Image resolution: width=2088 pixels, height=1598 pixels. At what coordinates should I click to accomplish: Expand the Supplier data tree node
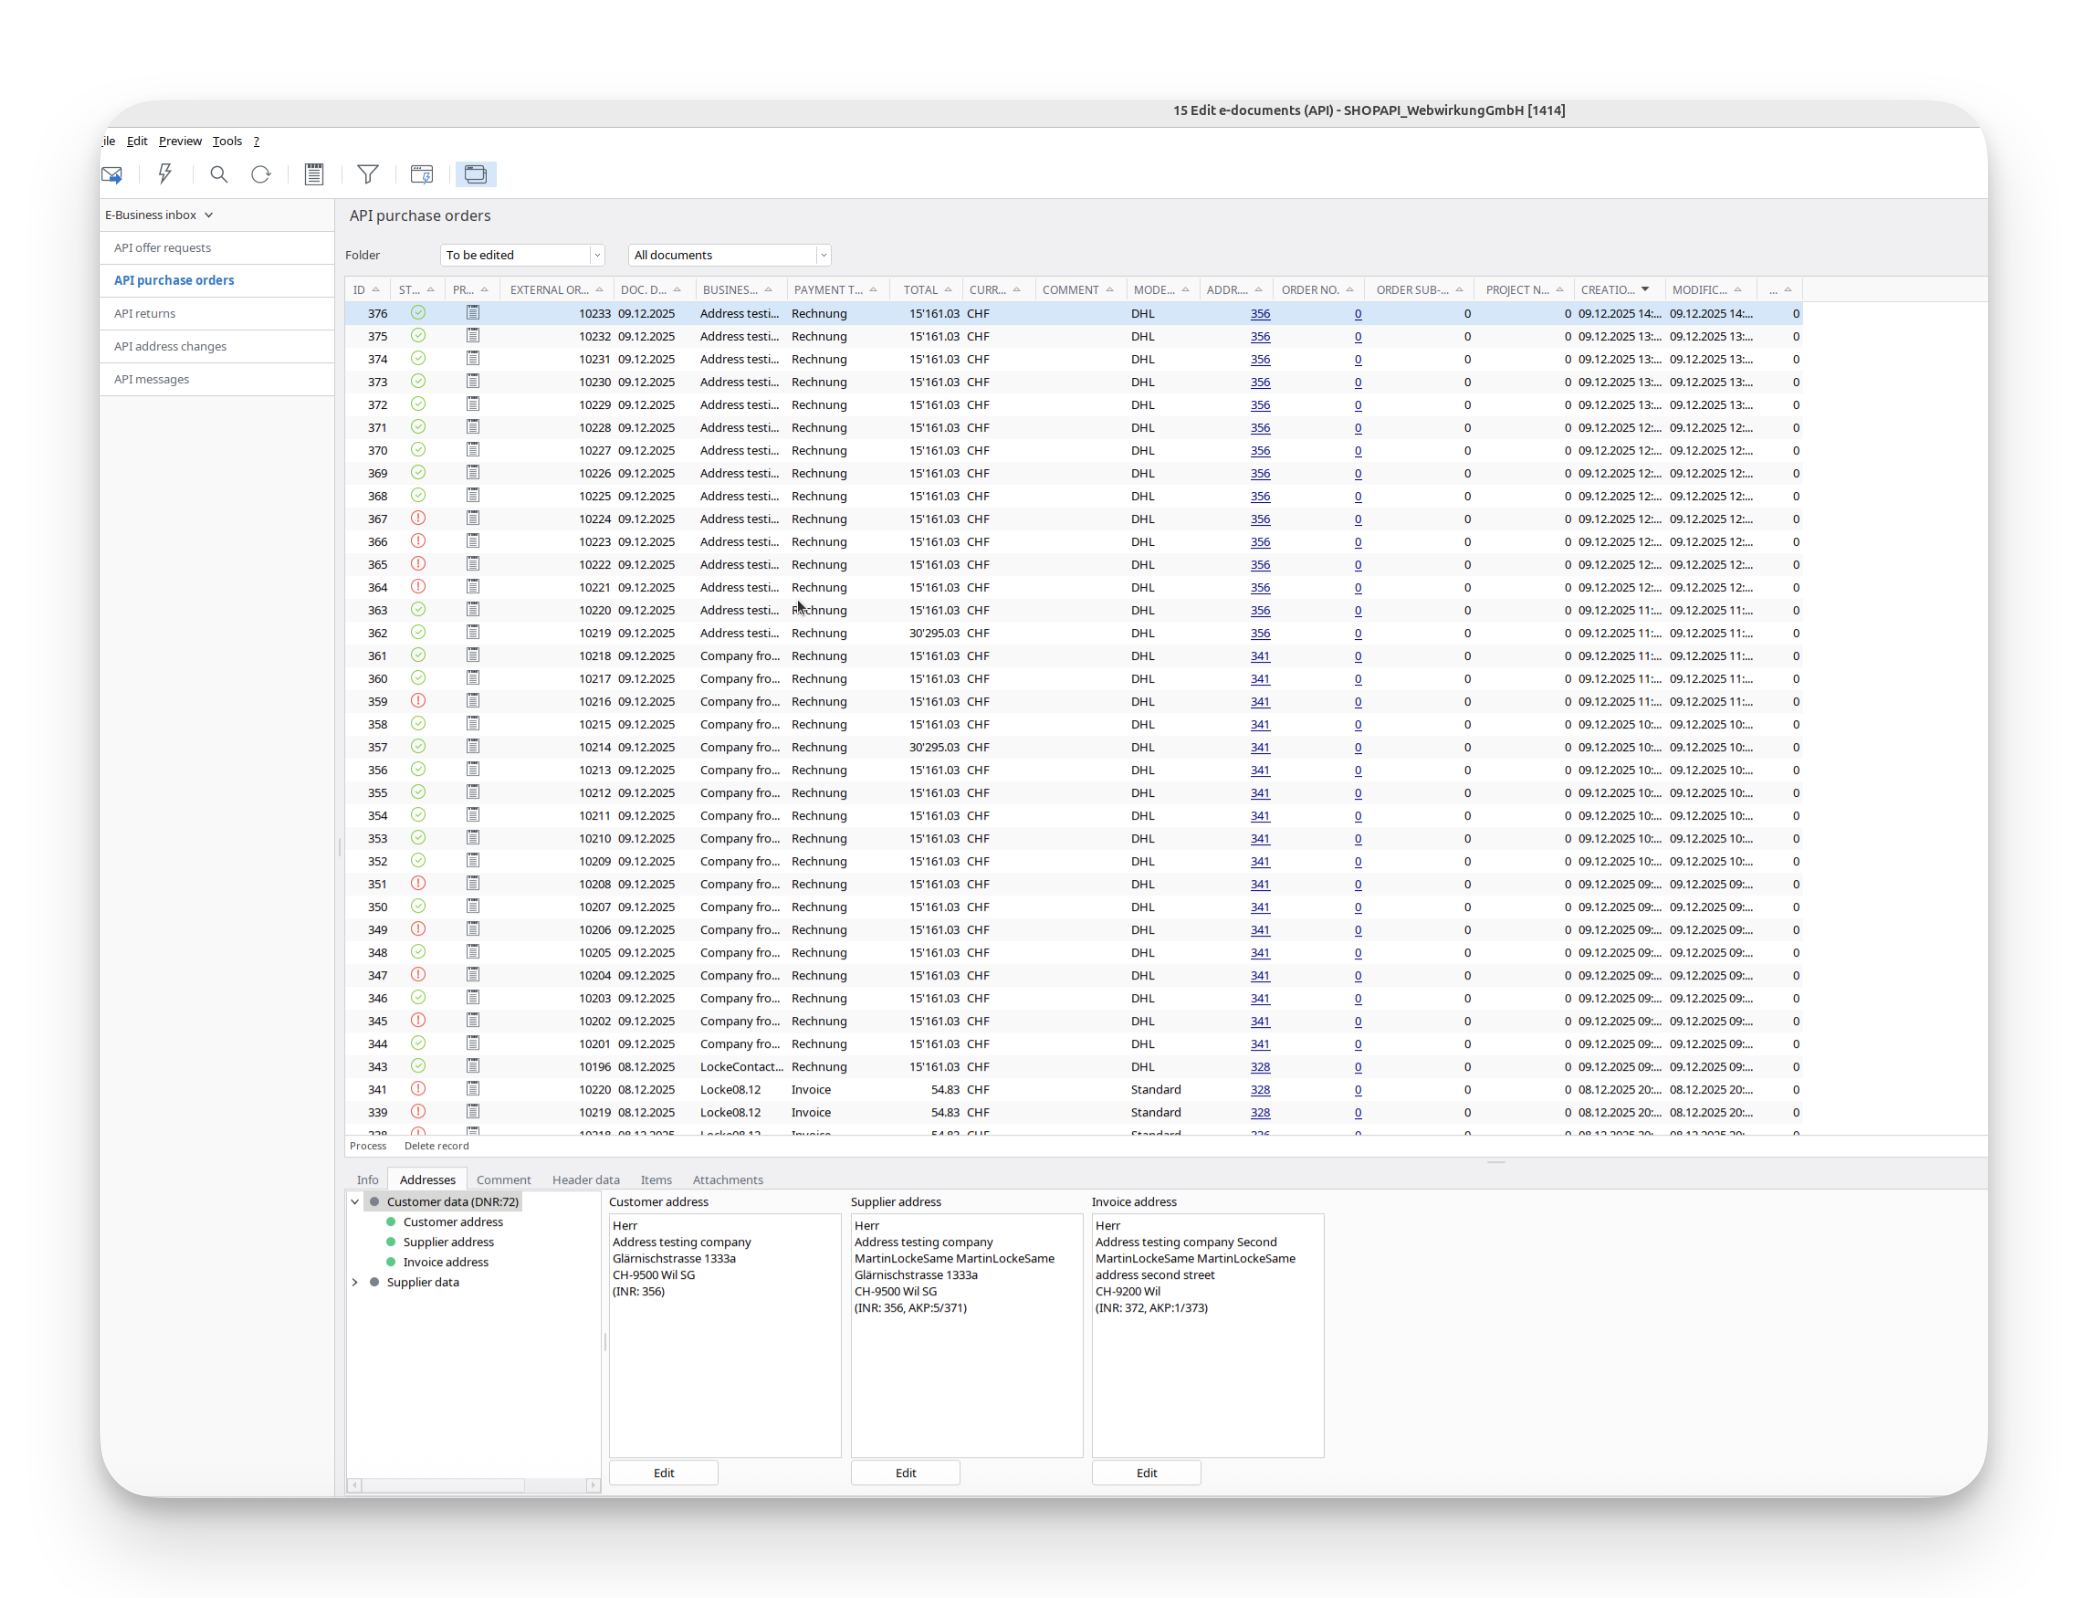tap(355, 1282)
